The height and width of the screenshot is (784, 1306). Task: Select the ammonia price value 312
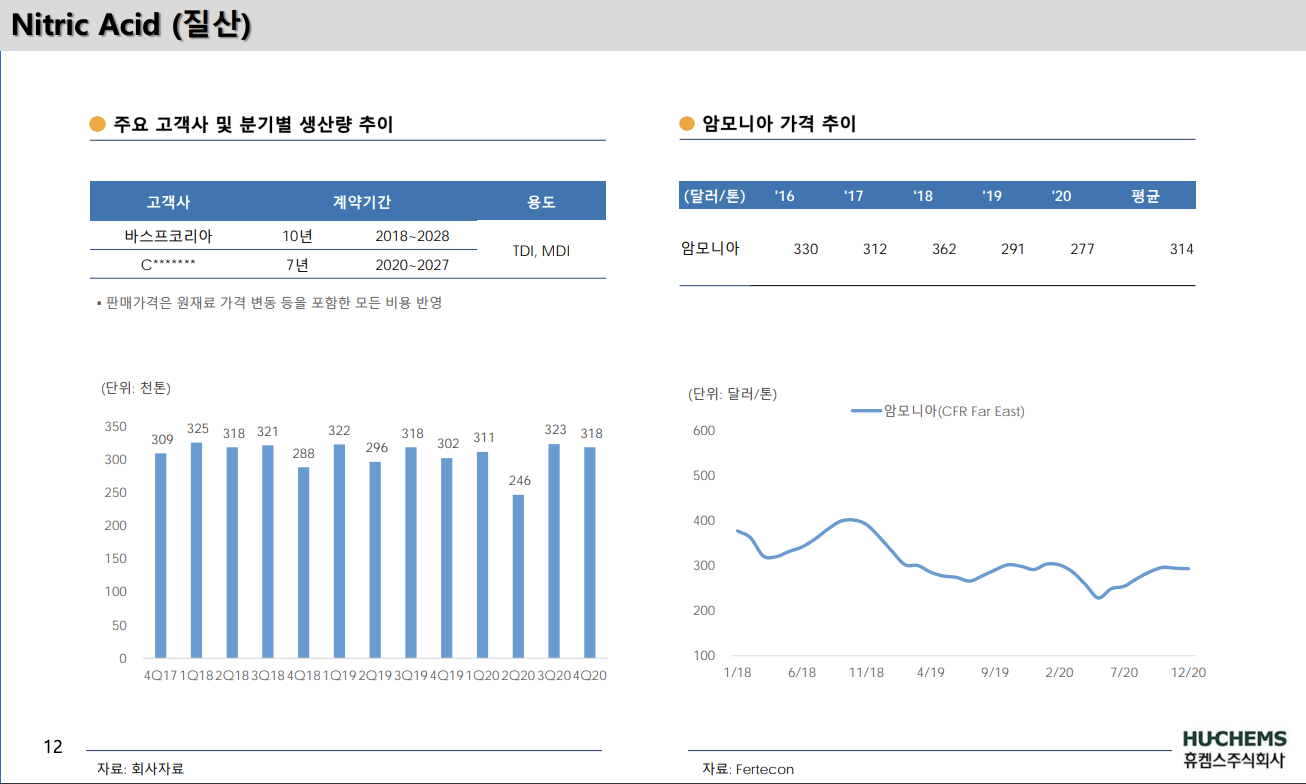pos(875,249)
